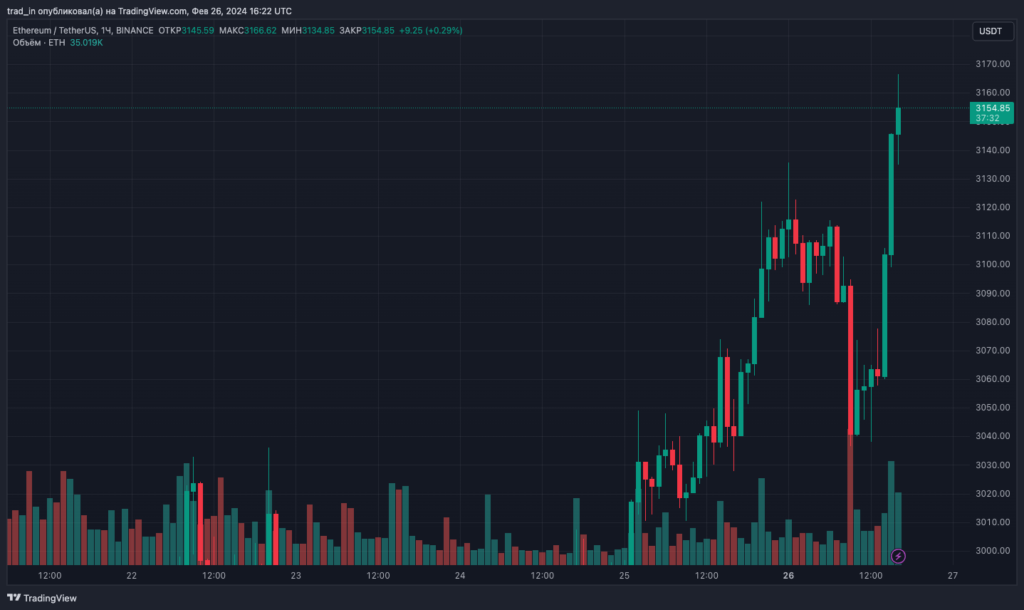Click the purple lightning event marker
Viewport: 1024px width, 610px height.
[x=898, y=556]
